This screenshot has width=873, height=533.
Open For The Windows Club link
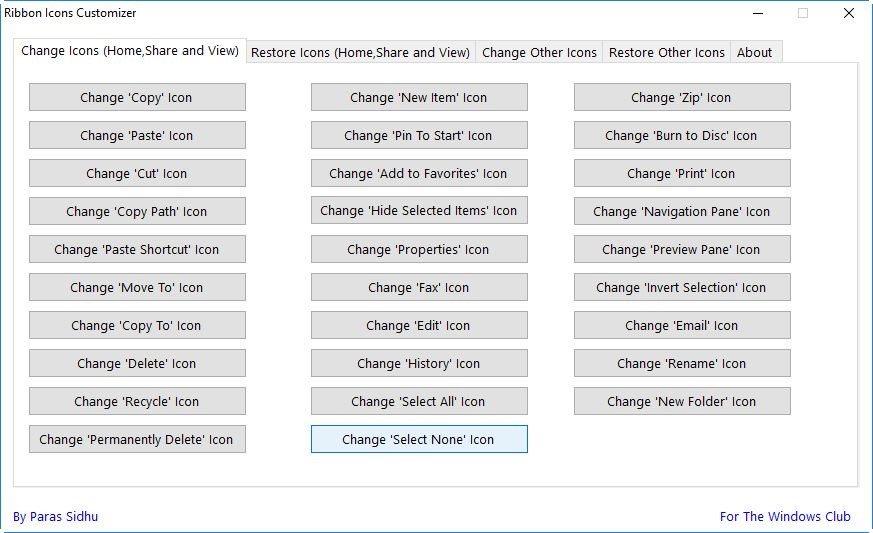coord(785,517)
